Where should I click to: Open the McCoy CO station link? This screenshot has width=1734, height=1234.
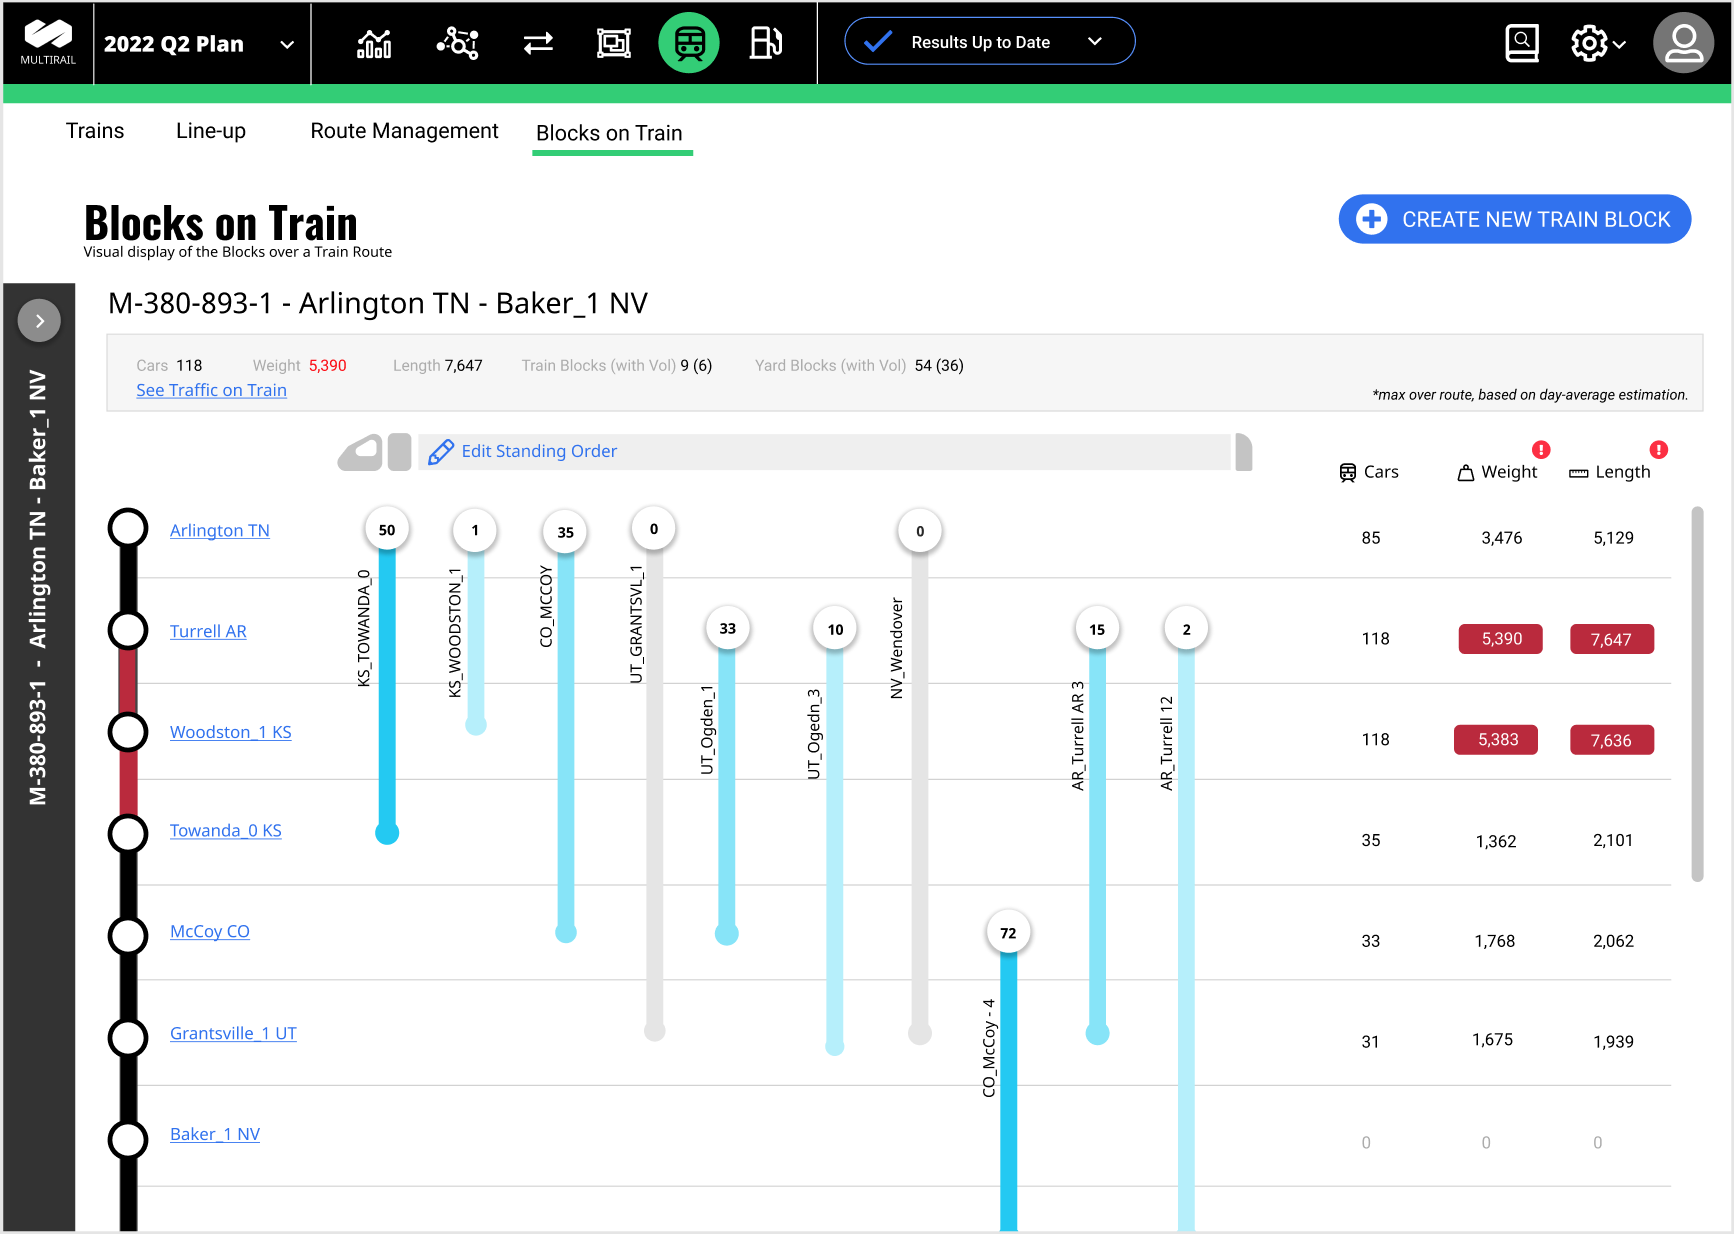pyautogui.click(x=210, y=931)
